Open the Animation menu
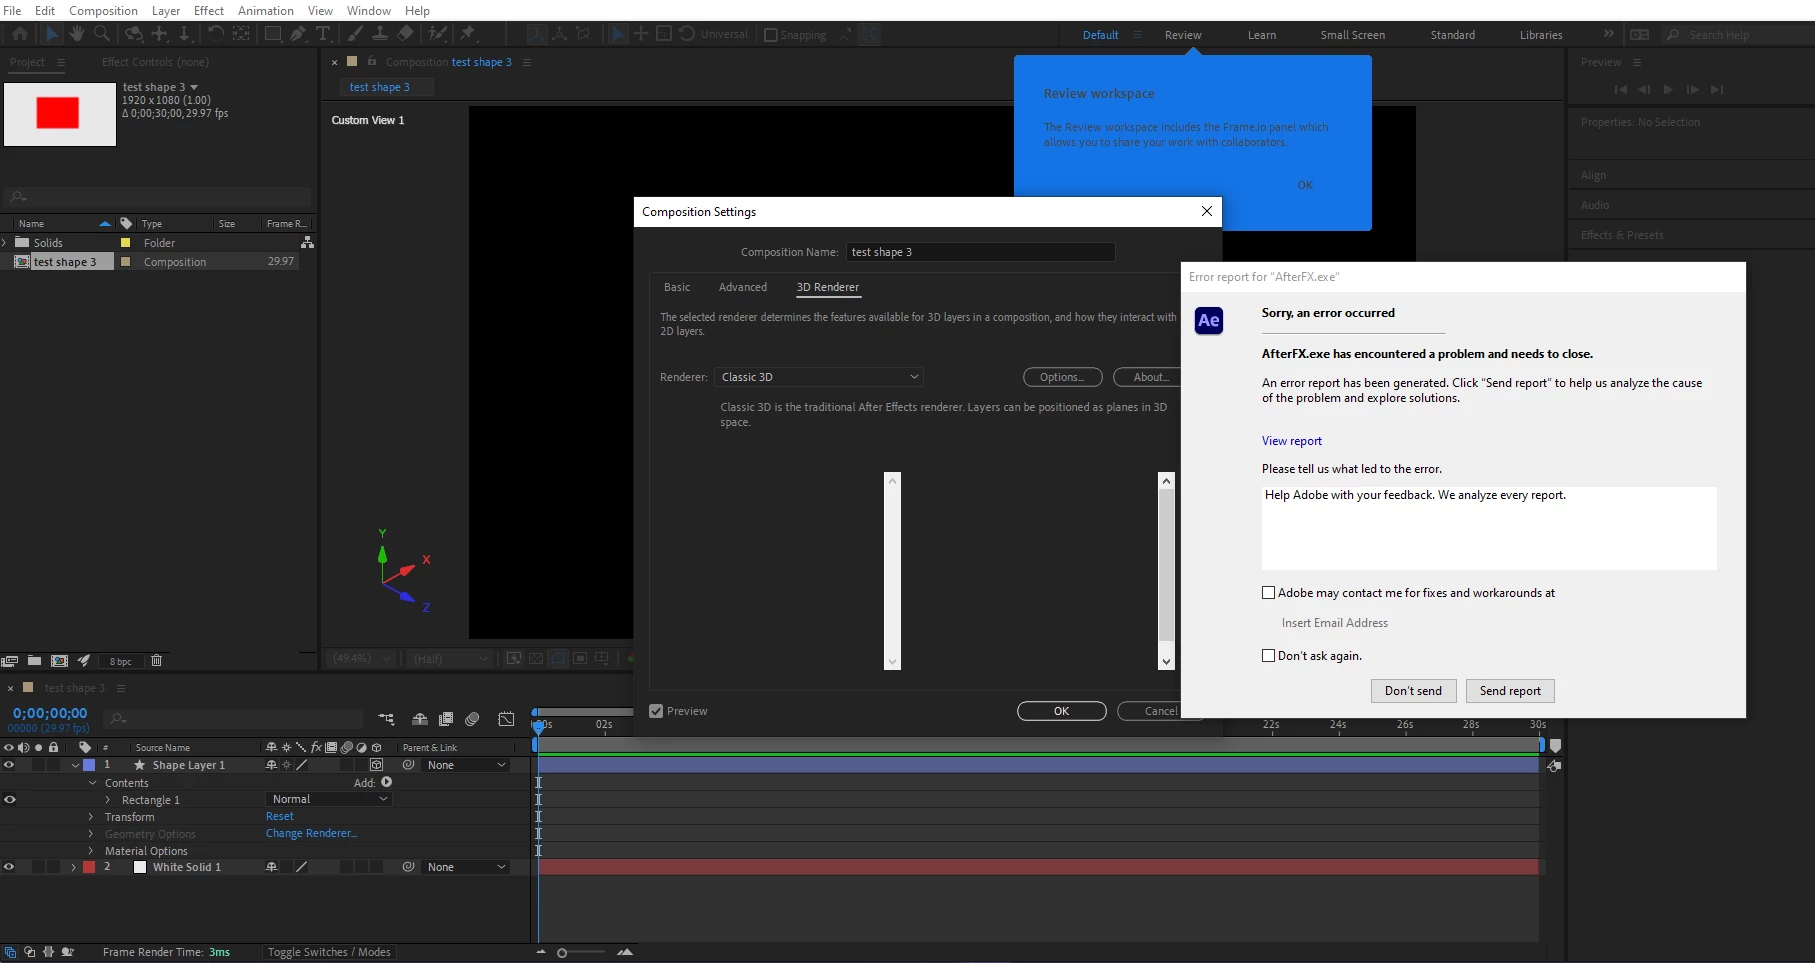 [x=266, y=11]
